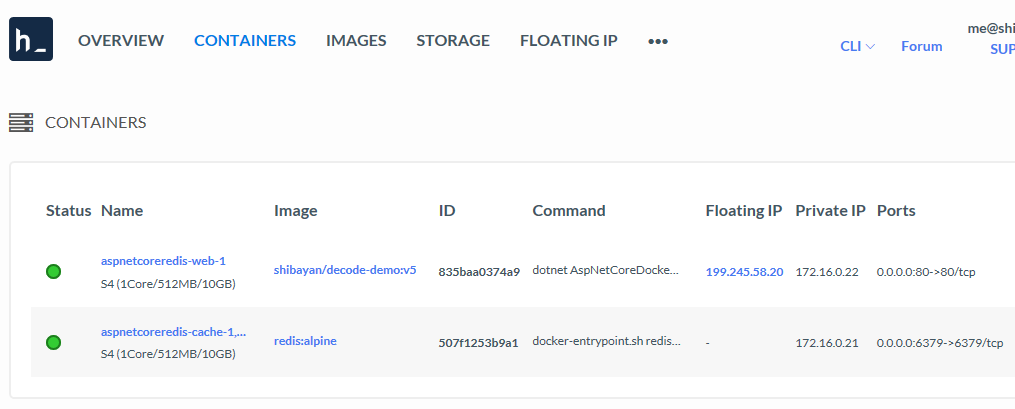Click the dotnet AspNetCoreDocke... command

coord(607,272)
